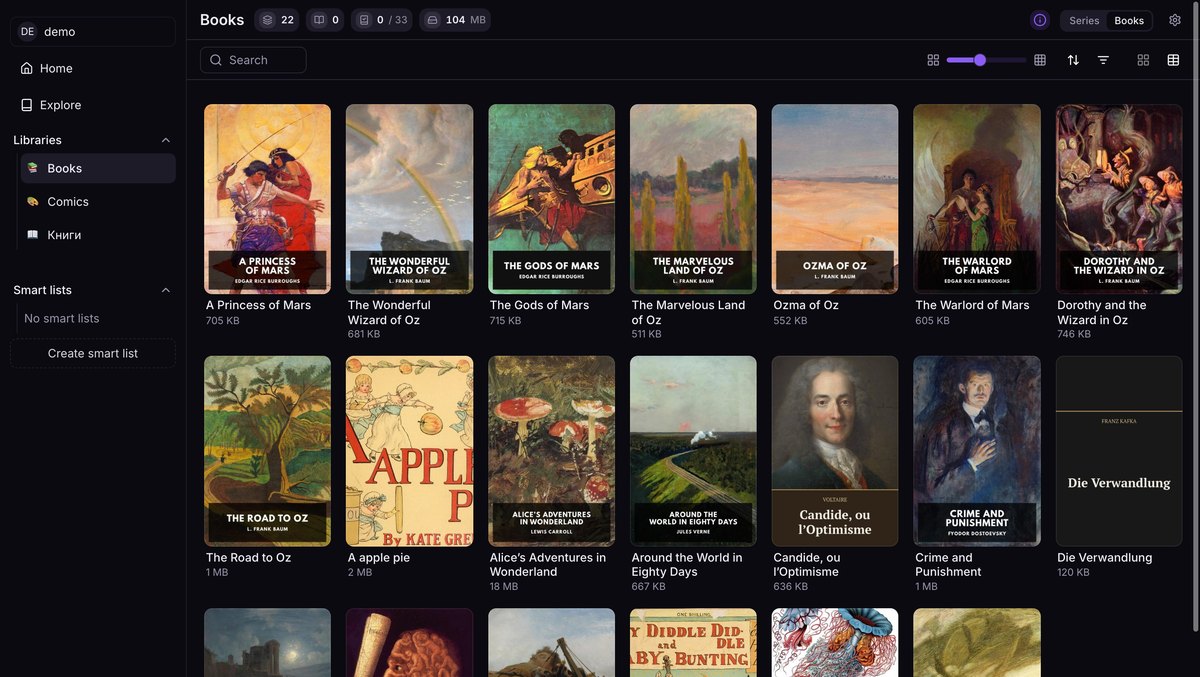The height and width of the screenshot is (677, 1200).
Task: Click the 104 MB storage size badge
Action: pos(455,20)
